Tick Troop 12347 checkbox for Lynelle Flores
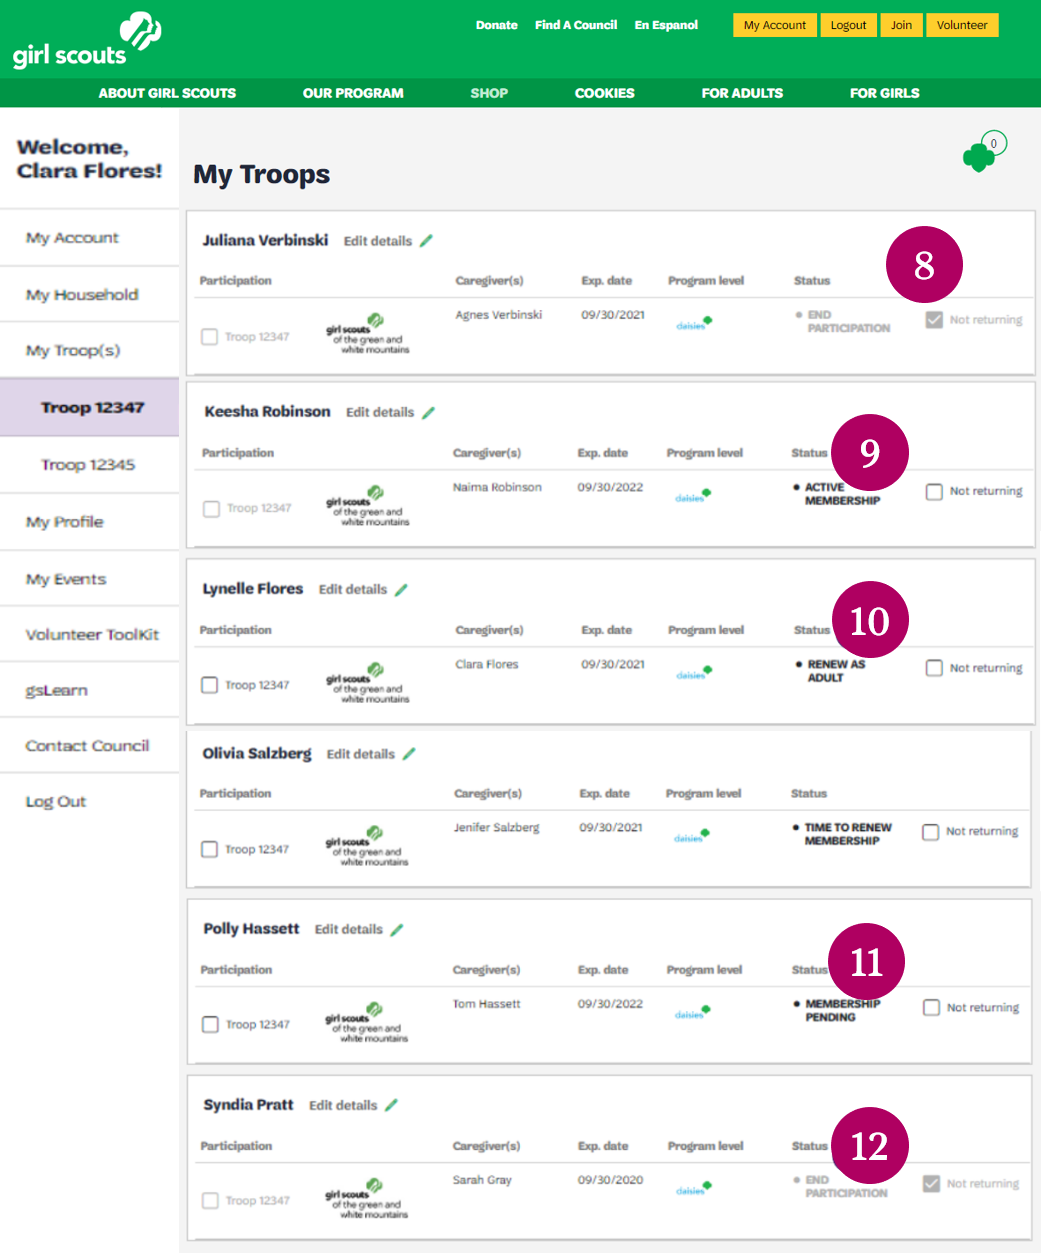1041x1253 pixels. point(209,685)
